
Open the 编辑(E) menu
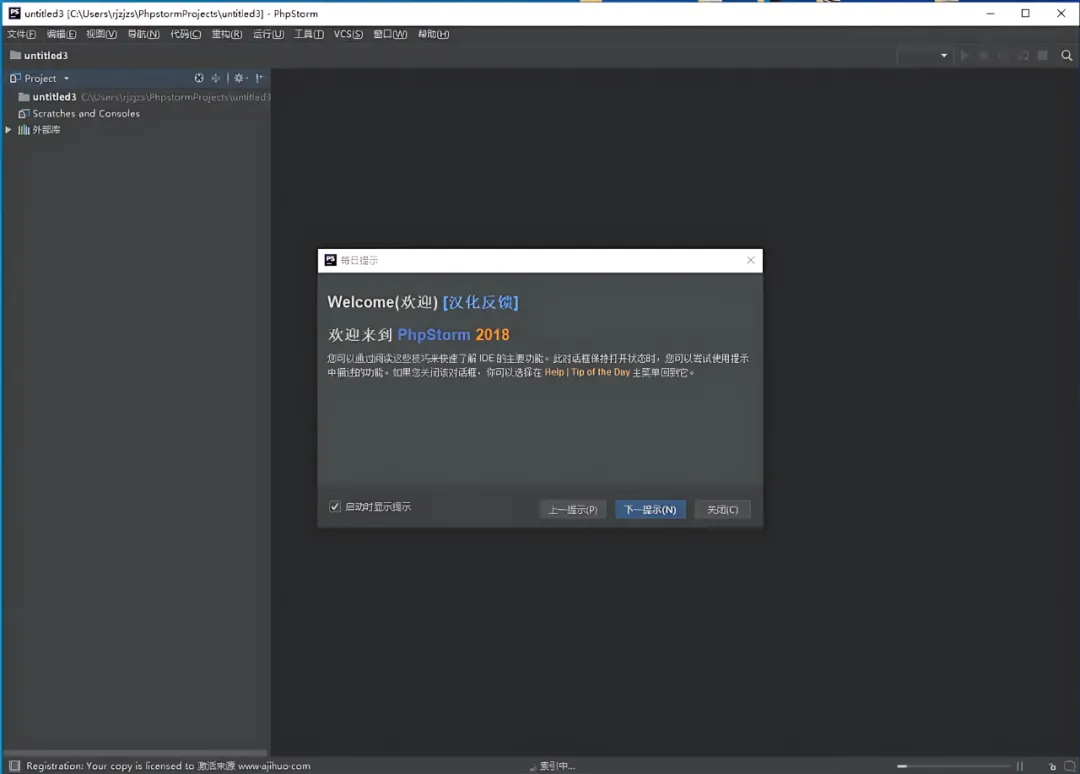tap(61, 34)
